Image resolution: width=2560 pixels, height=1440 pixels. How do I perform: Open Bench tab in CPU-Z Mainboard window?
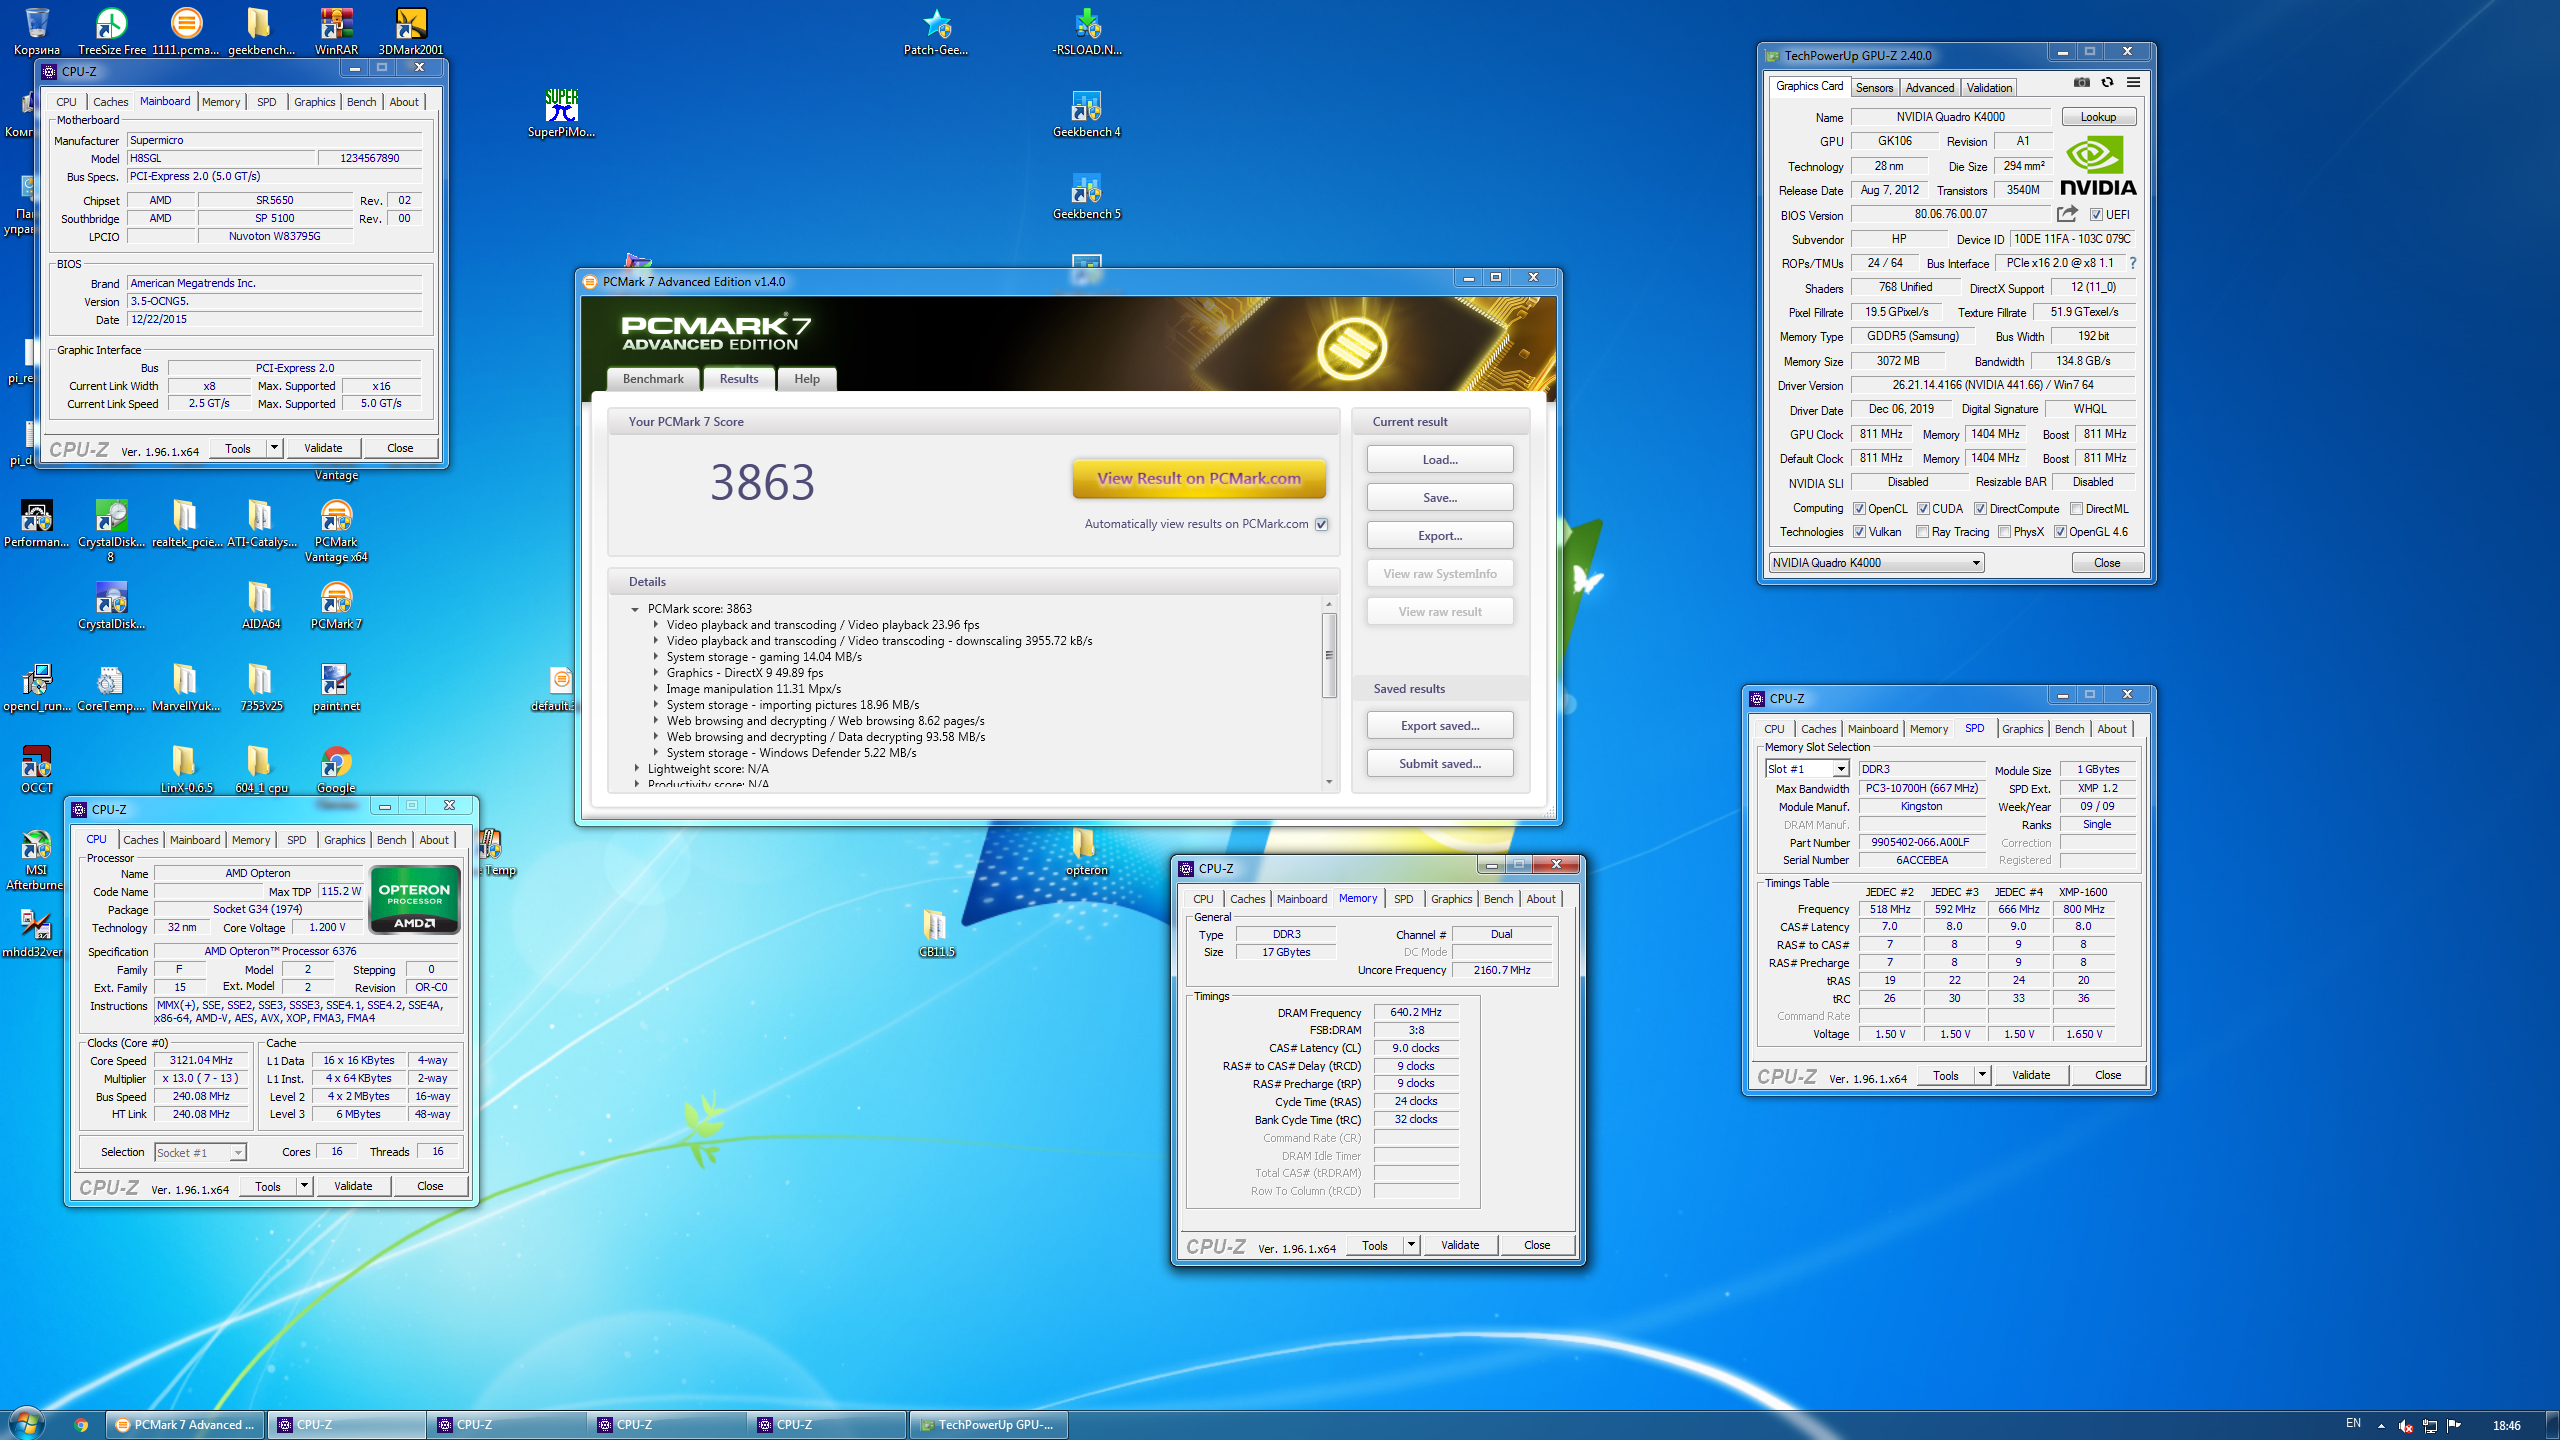pyautogui.click(x=361, y=102)
